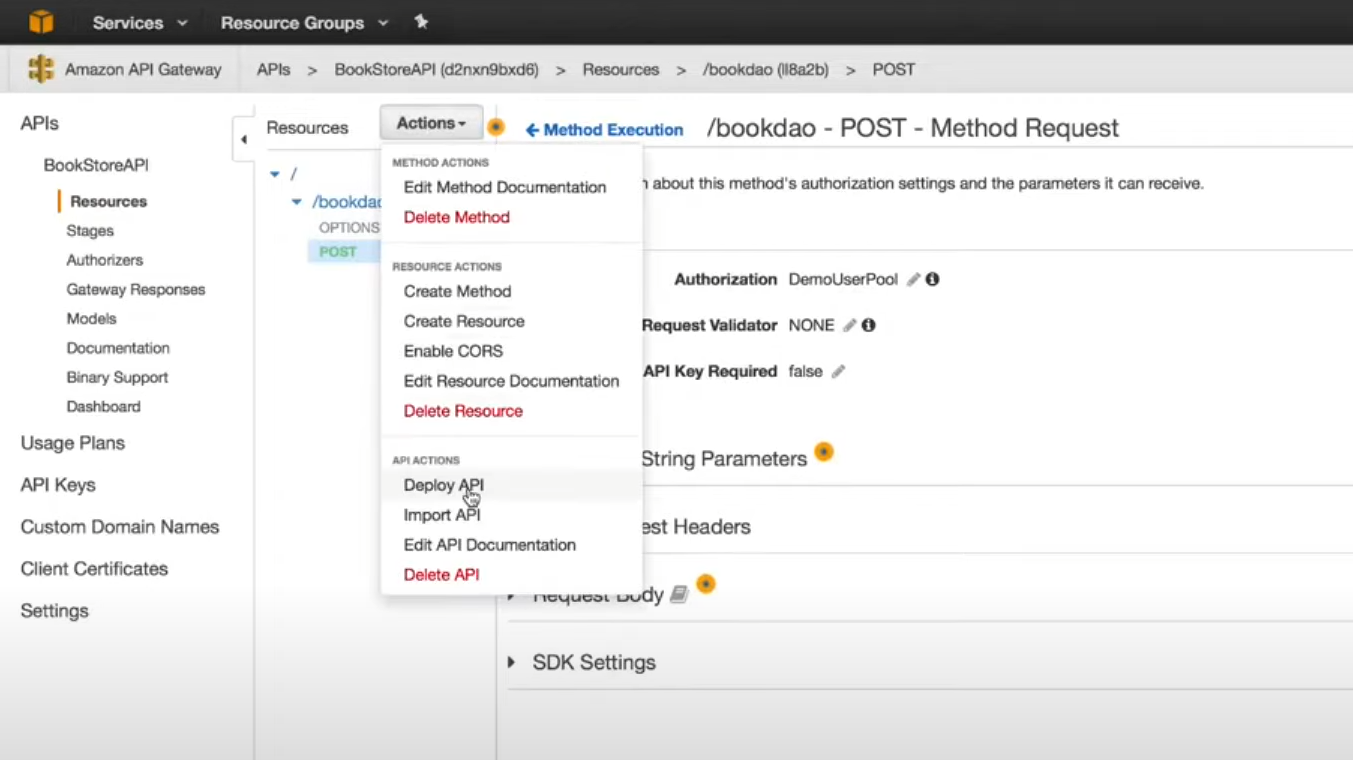Click DemoUserPool authorization value
The height and width of the screenshot is (760, 1353).
tap(843, 280)
